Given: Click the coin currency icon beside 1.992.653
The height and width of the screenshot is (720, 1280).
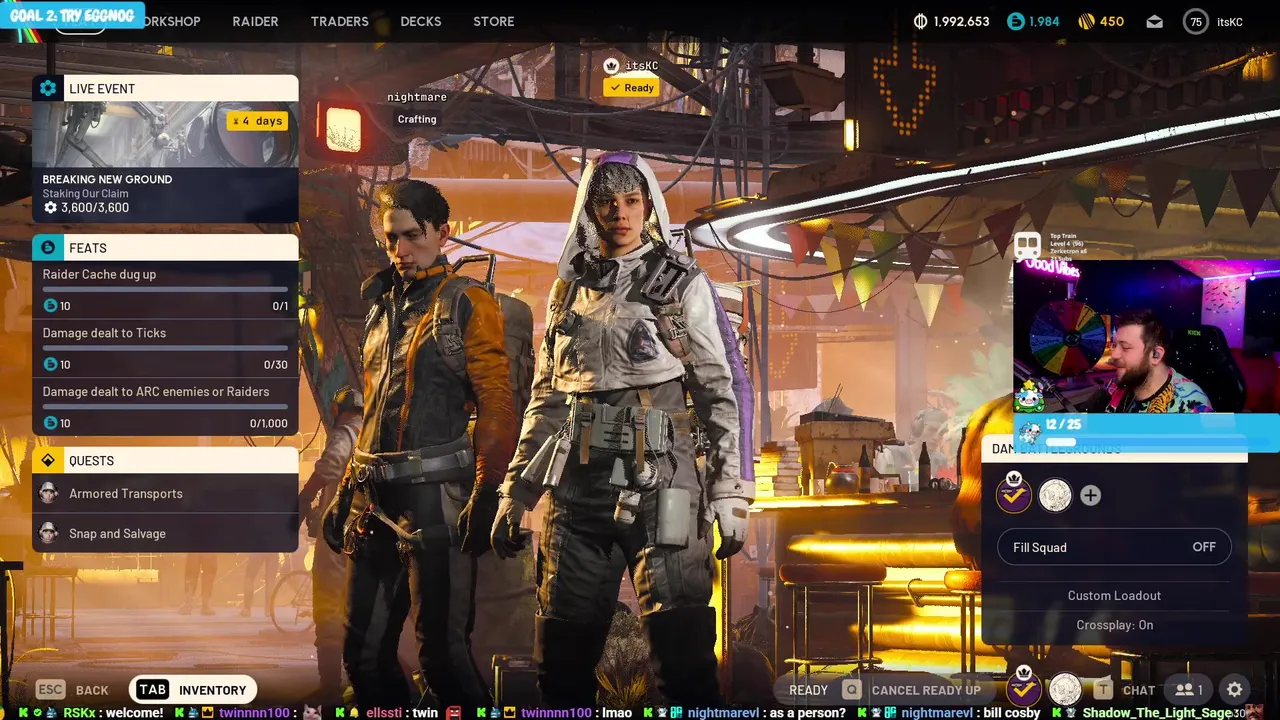Looking at the screenshot, I should [921, 21].
